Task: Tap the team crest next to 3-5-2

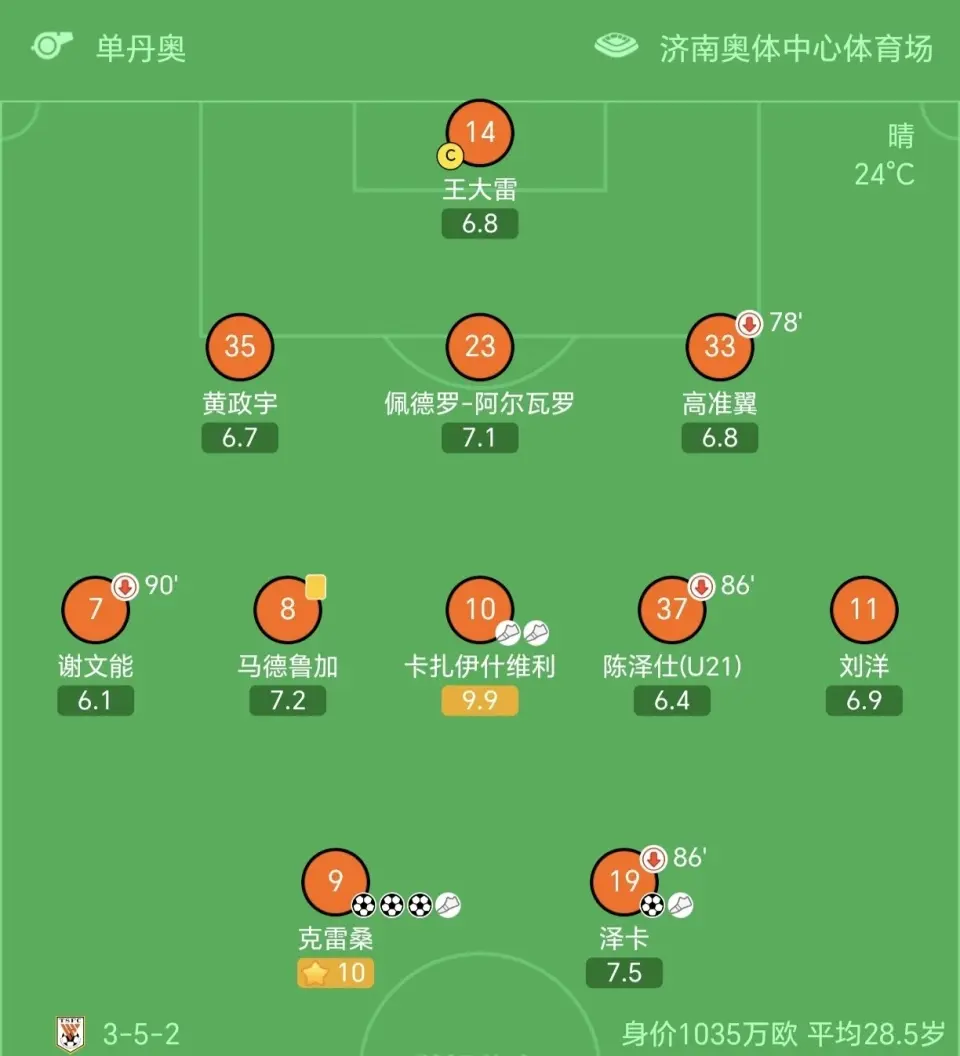Action: (70, 1034)
